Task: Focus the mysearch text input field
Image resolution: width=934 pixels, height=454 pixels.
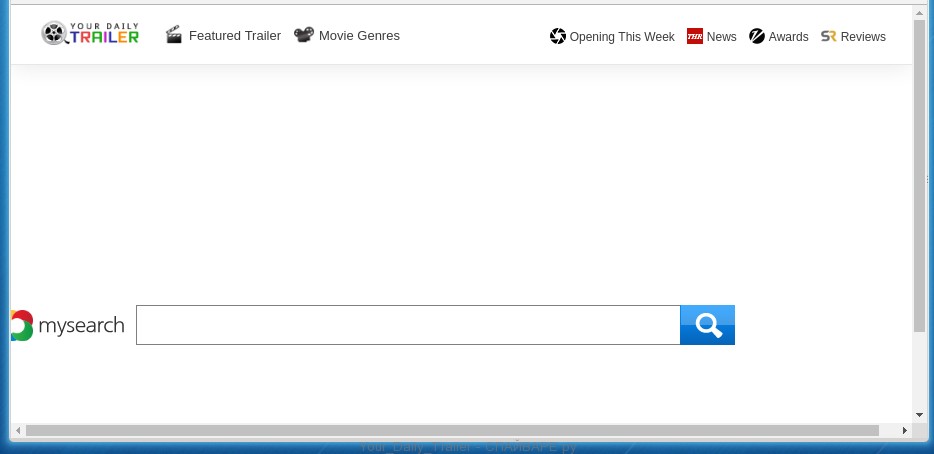Action: click(407, 325)
